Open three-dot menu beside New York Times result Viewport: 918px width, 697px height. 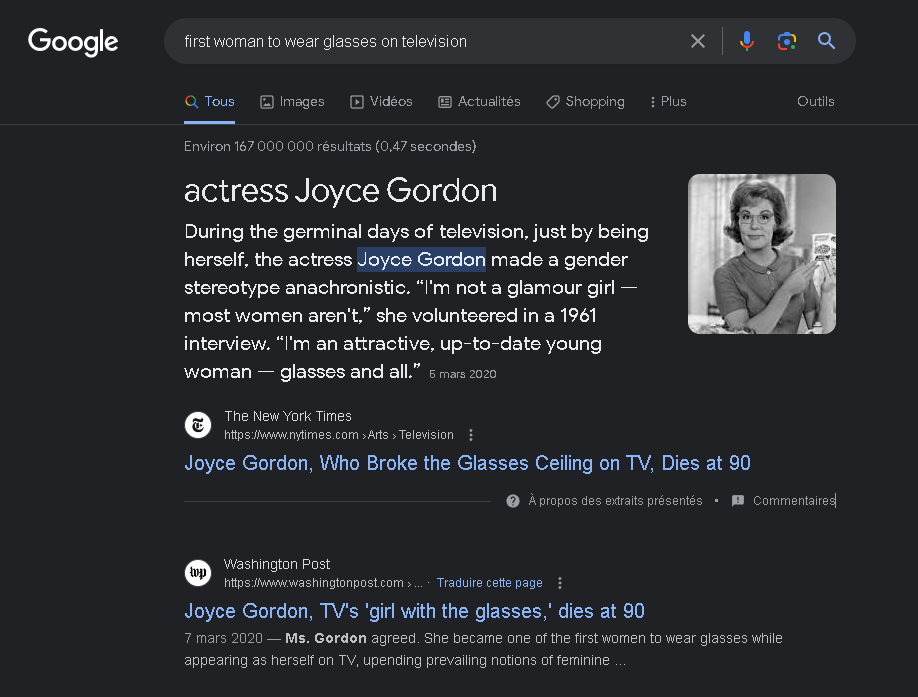[471, 435]
